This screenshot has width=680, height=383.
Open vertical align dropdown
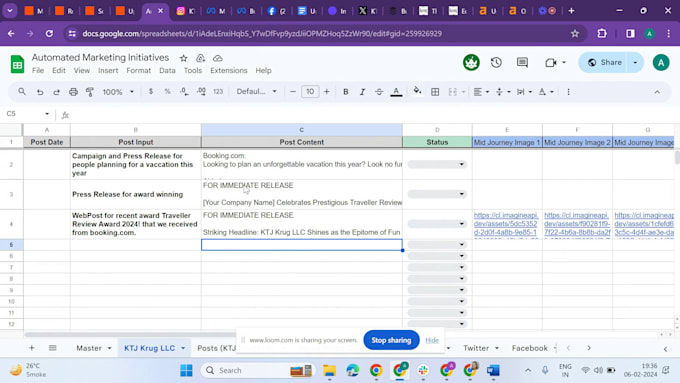tap(503, 92)
